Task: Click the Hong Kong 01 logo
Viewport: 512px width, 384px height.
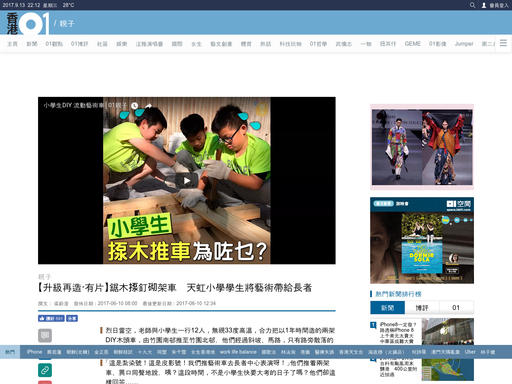Action: coord(28,23)
